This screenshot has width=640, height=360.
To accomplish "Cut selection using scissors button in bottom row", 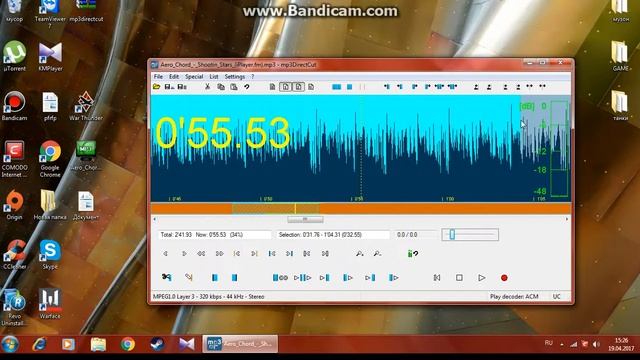I will [x=167, y=278].
